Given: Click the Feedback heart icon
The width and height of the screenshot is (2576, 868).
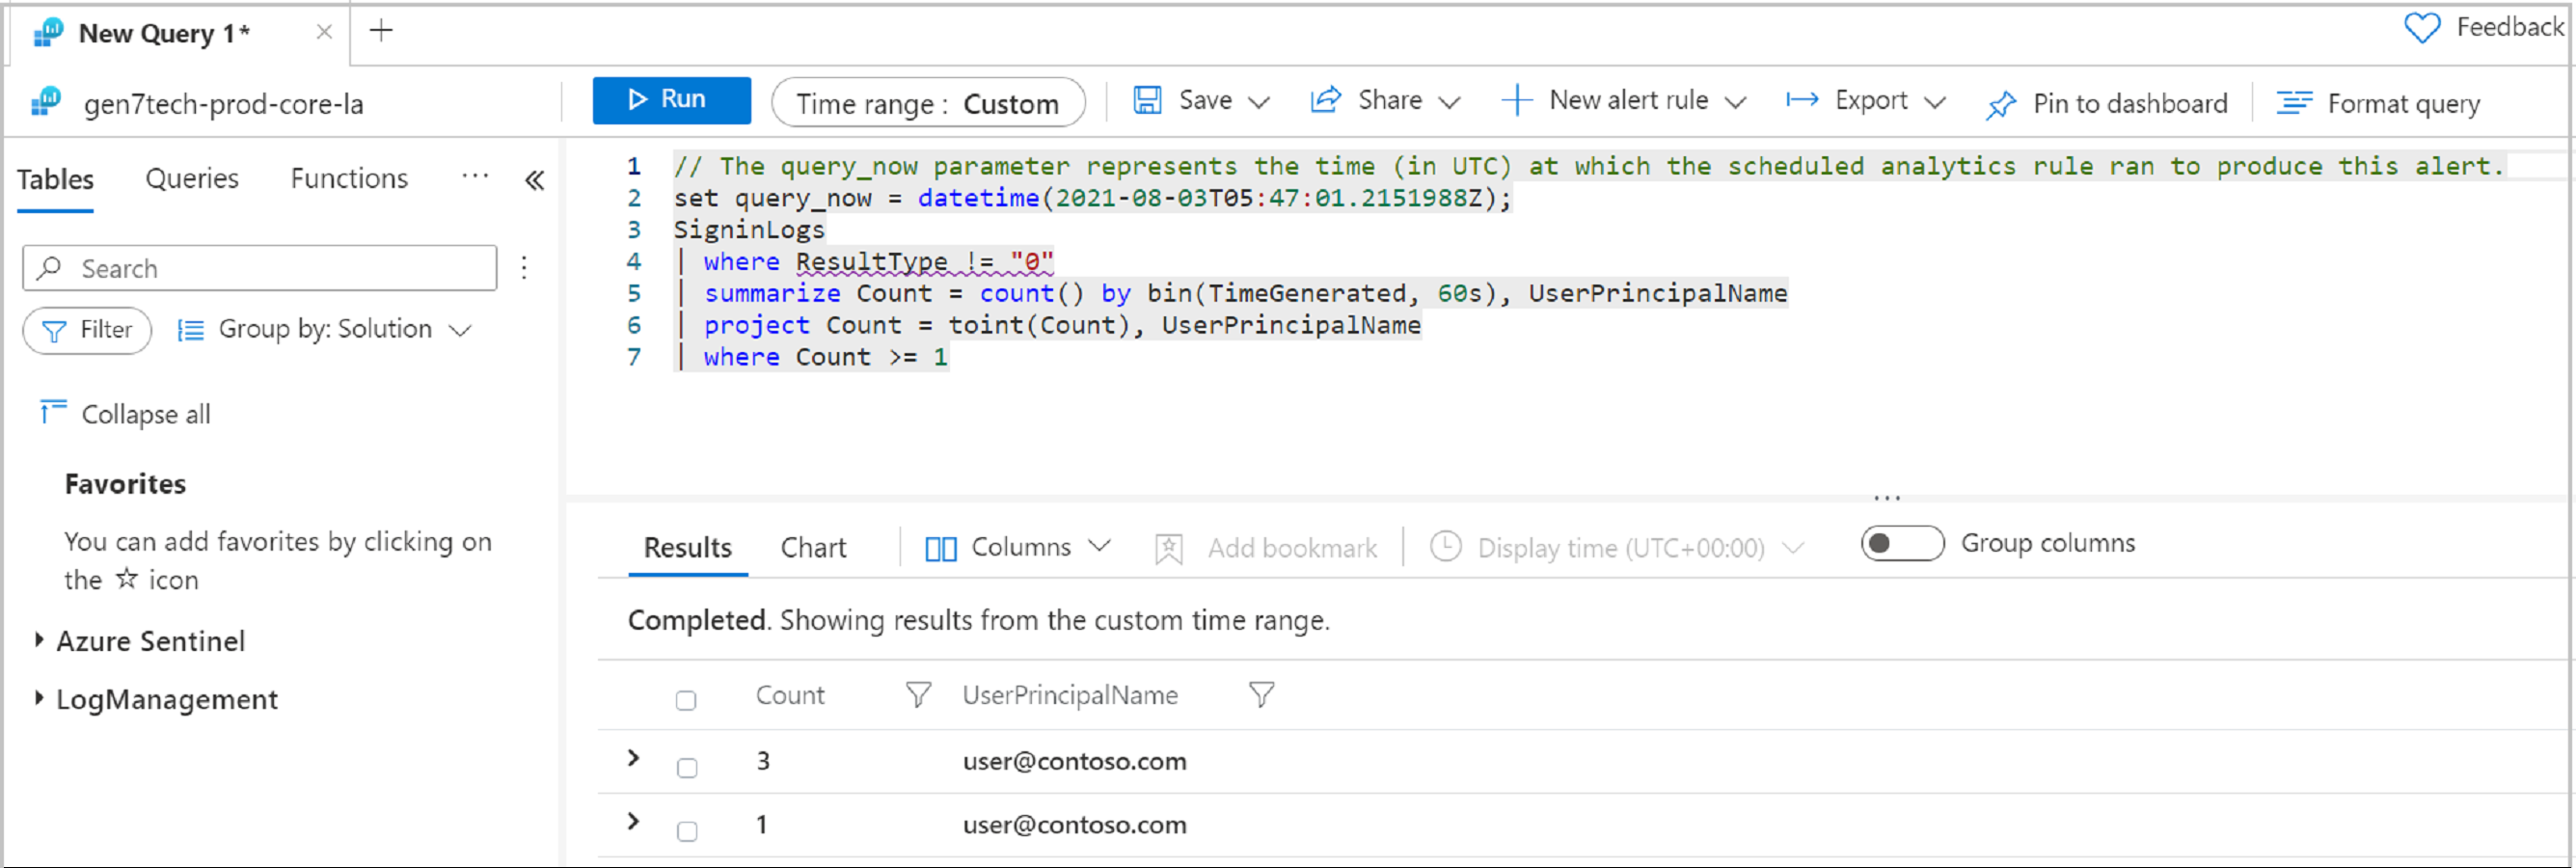Looking at the screenshot, I should pyautogui.click(x=2421, y=28).
